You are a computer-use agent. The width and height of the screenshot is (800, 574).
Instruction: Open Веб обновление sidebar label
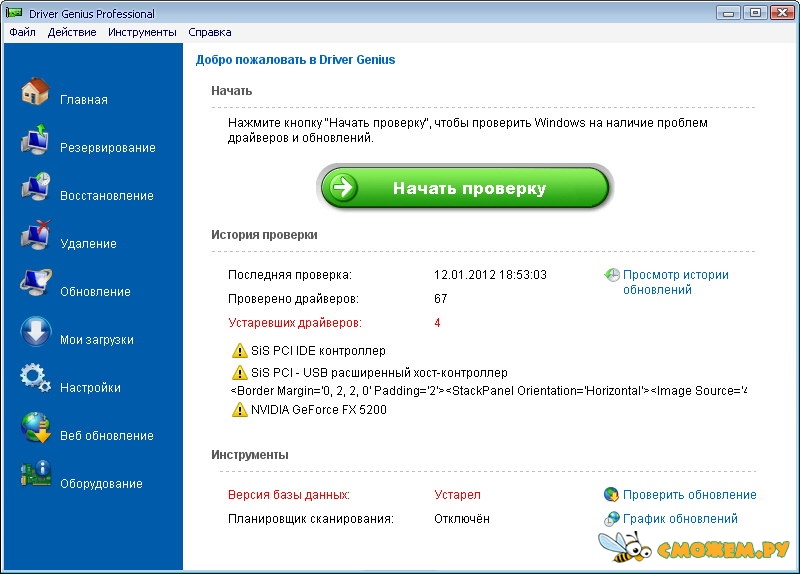(107, 435)
